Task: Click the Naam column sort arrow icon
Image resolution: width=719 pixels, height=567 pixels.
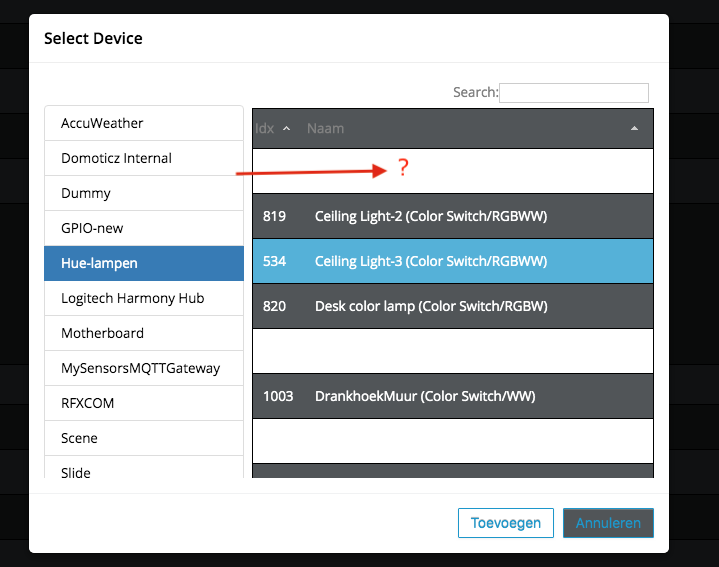Action: point(634,128)
